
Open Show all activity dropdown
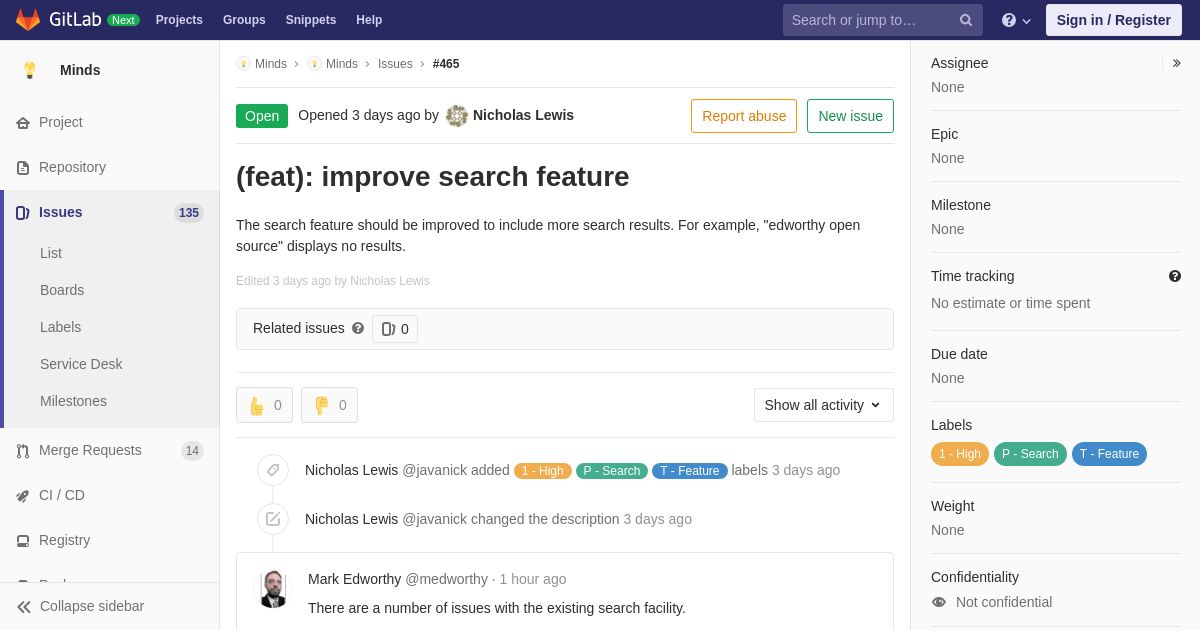[x=824, y=405]
